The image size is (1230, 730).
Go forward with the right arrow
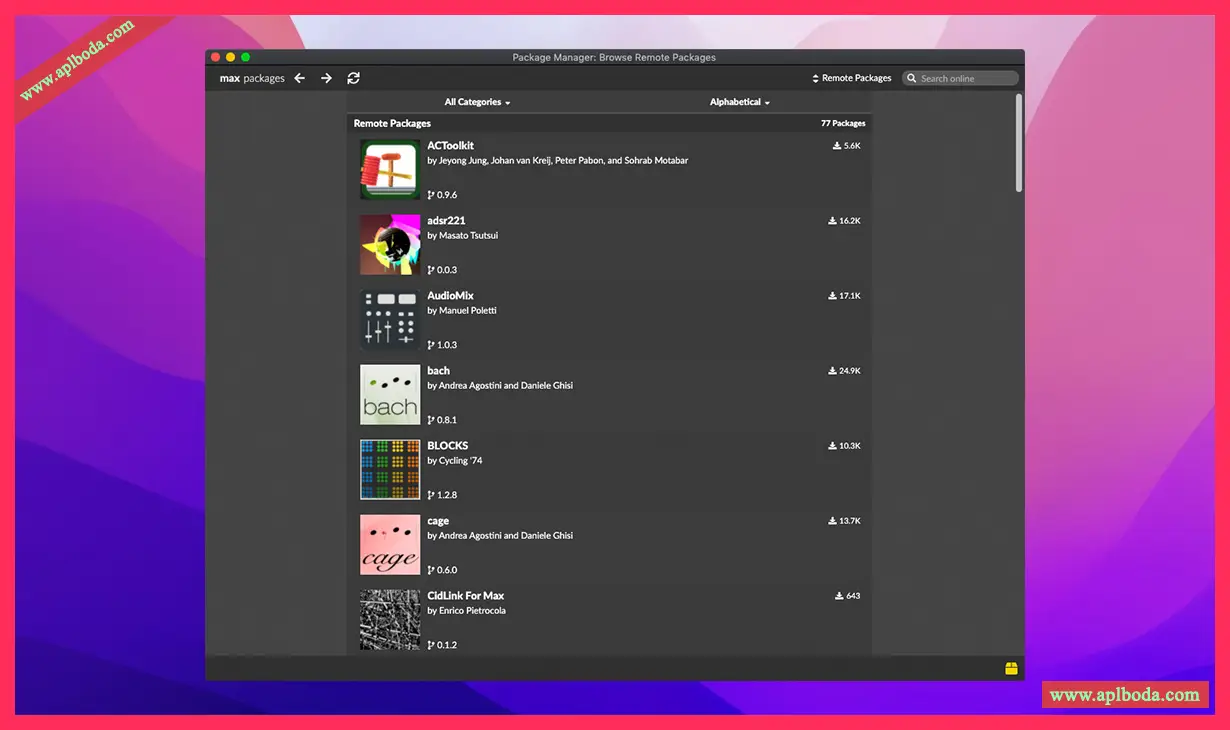(326, 78)
